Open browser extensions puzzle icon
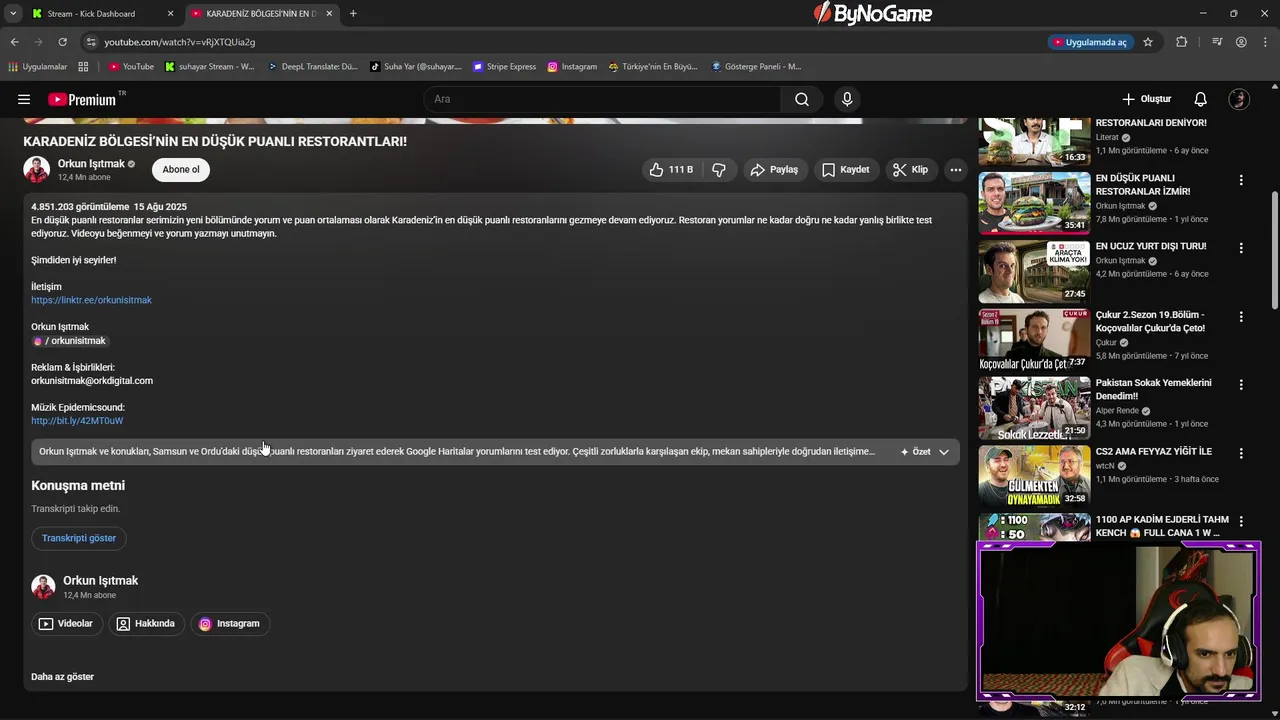 pyautogui.click(x=1182, y=42)
